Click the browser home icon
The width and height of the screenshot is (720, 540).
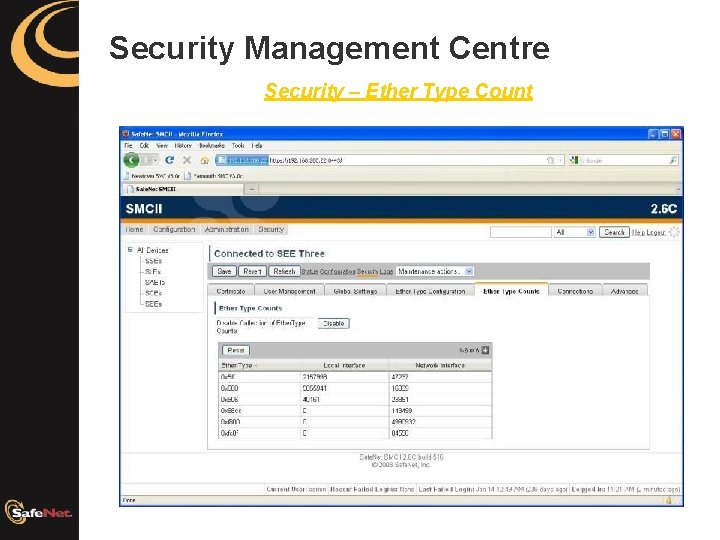205,160
